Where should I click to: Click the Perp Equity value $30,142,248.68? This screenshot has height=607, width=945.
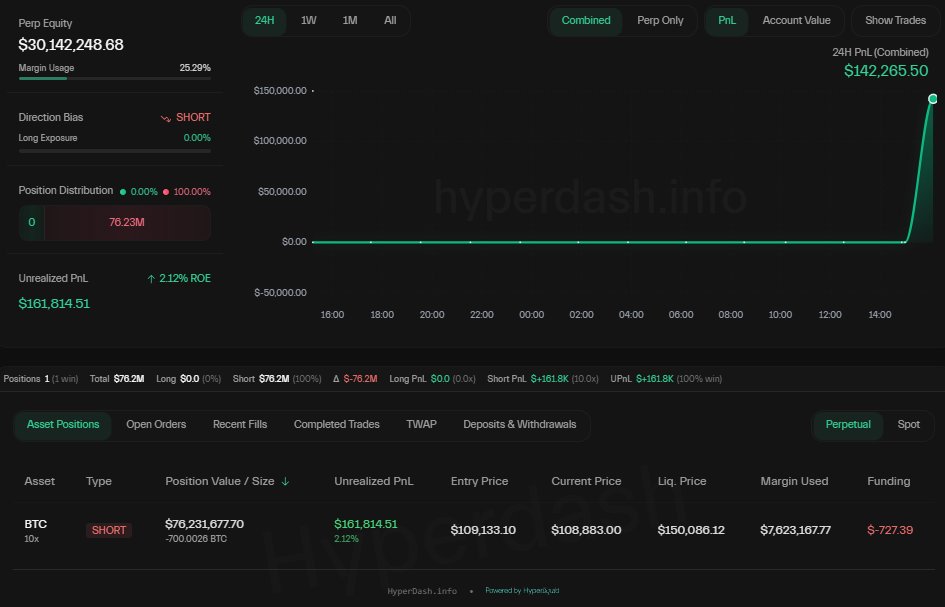[x=71, y=45]
